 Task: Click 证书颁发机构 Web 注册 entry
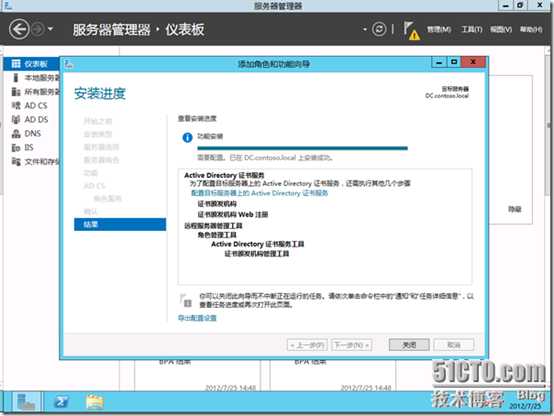click(232, 214)
